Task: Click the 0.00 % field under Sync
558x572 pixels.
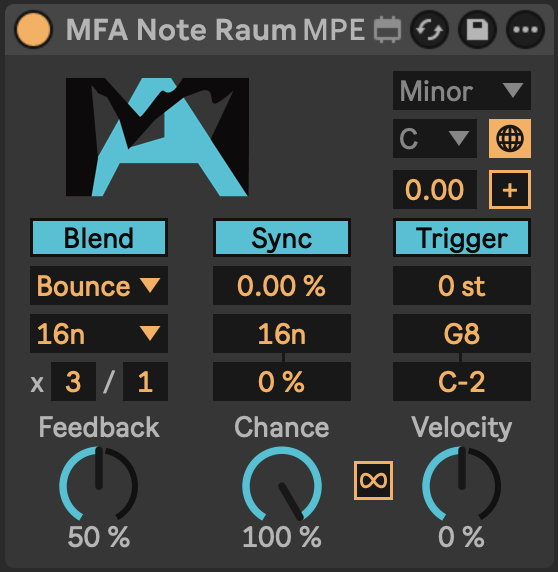Action: pyautogui.click(x=282, y=286)
